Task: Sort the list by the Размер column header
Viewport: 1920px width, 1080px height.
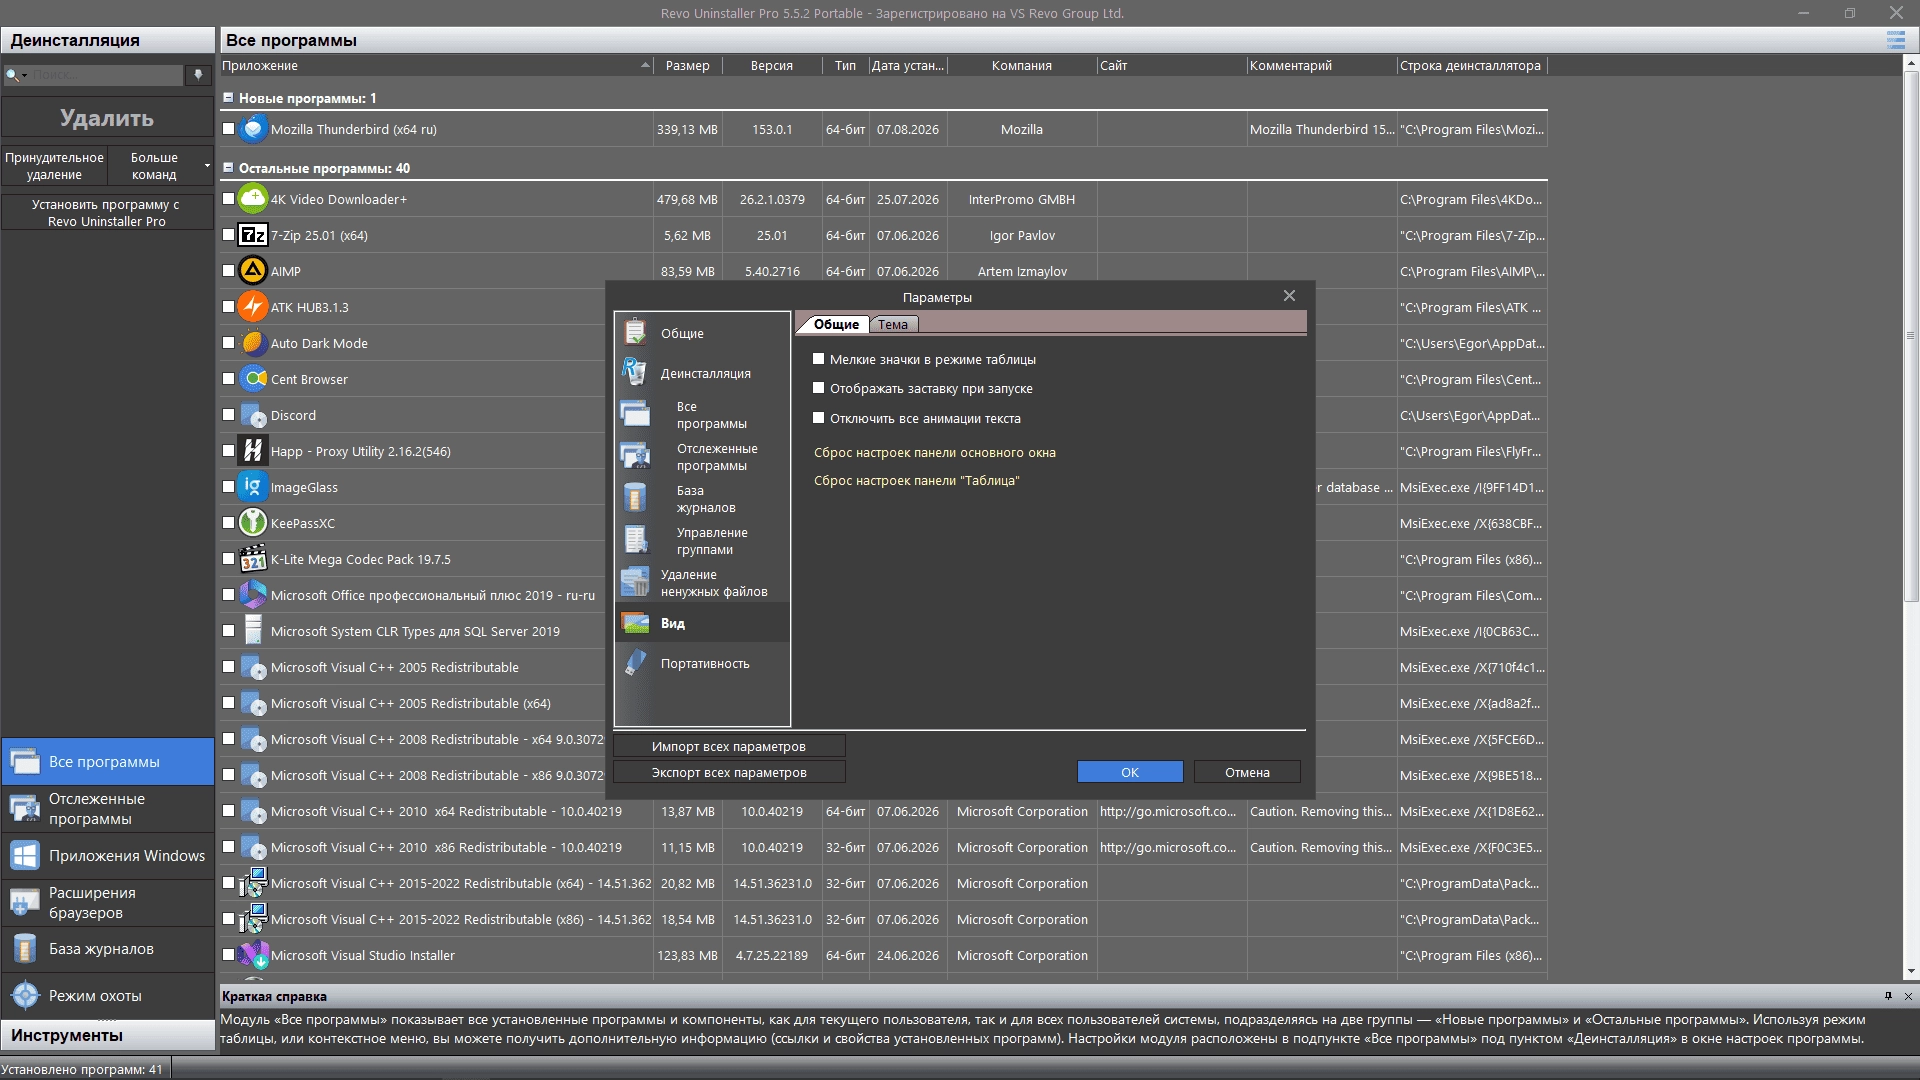Action: tap(688, 65)
